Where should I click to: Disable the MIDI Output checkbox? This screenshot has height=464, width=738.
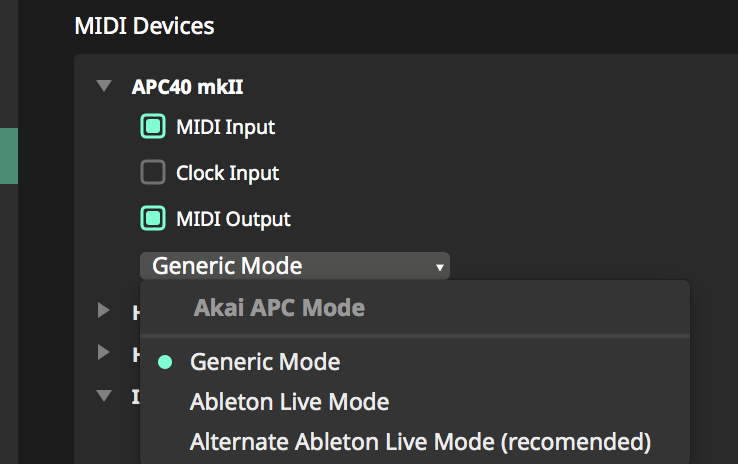pos(153,218)
